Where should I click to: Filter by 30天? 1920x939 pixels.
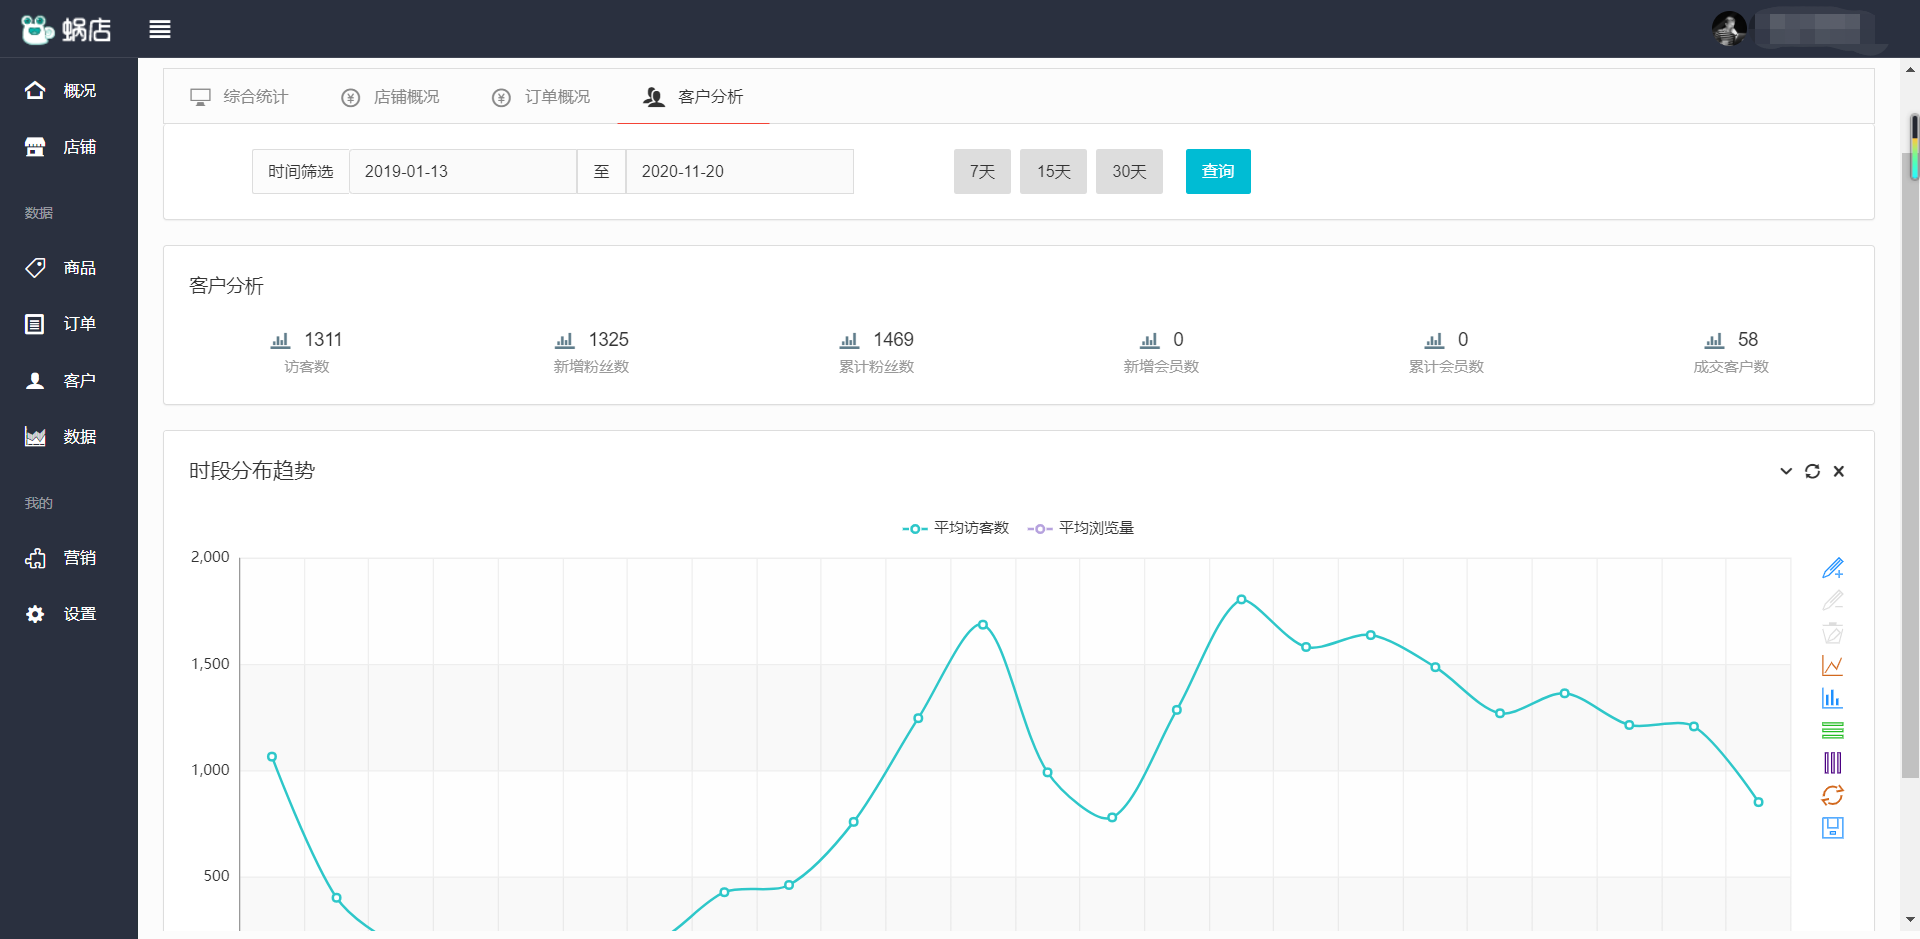(1129, 172)
